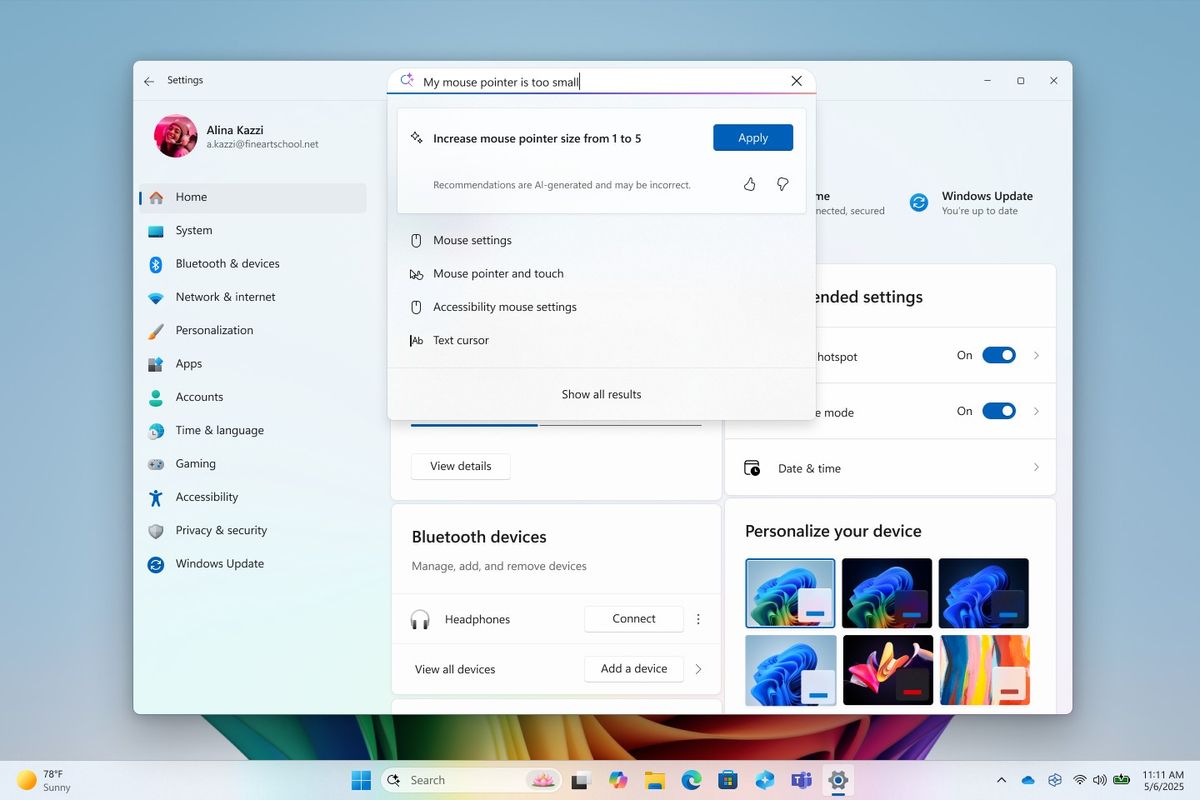
Task: Open Microsoft Teams from the taskbar
Action: pos(801,779)
